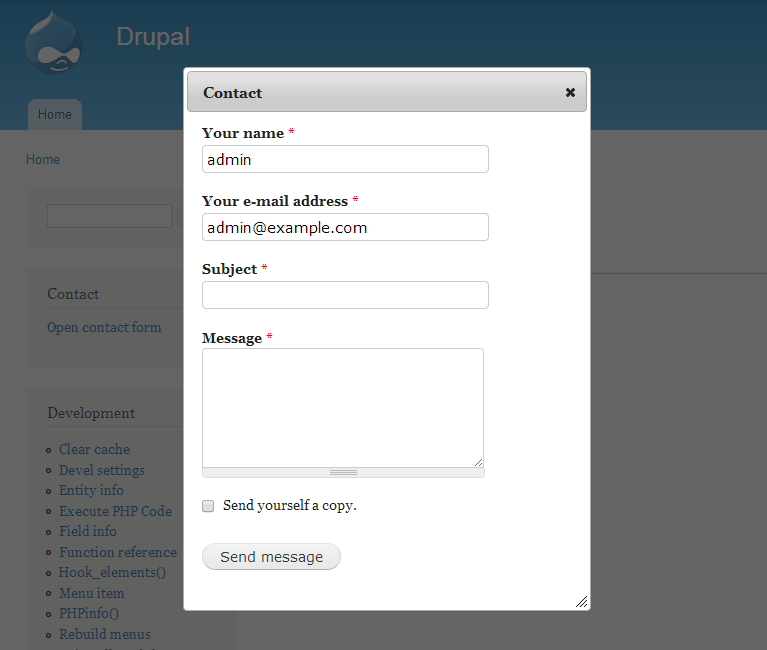Click the Drupal droplet logo
Image resolution: width=767 pixels, height=650 pixels.
53,43
